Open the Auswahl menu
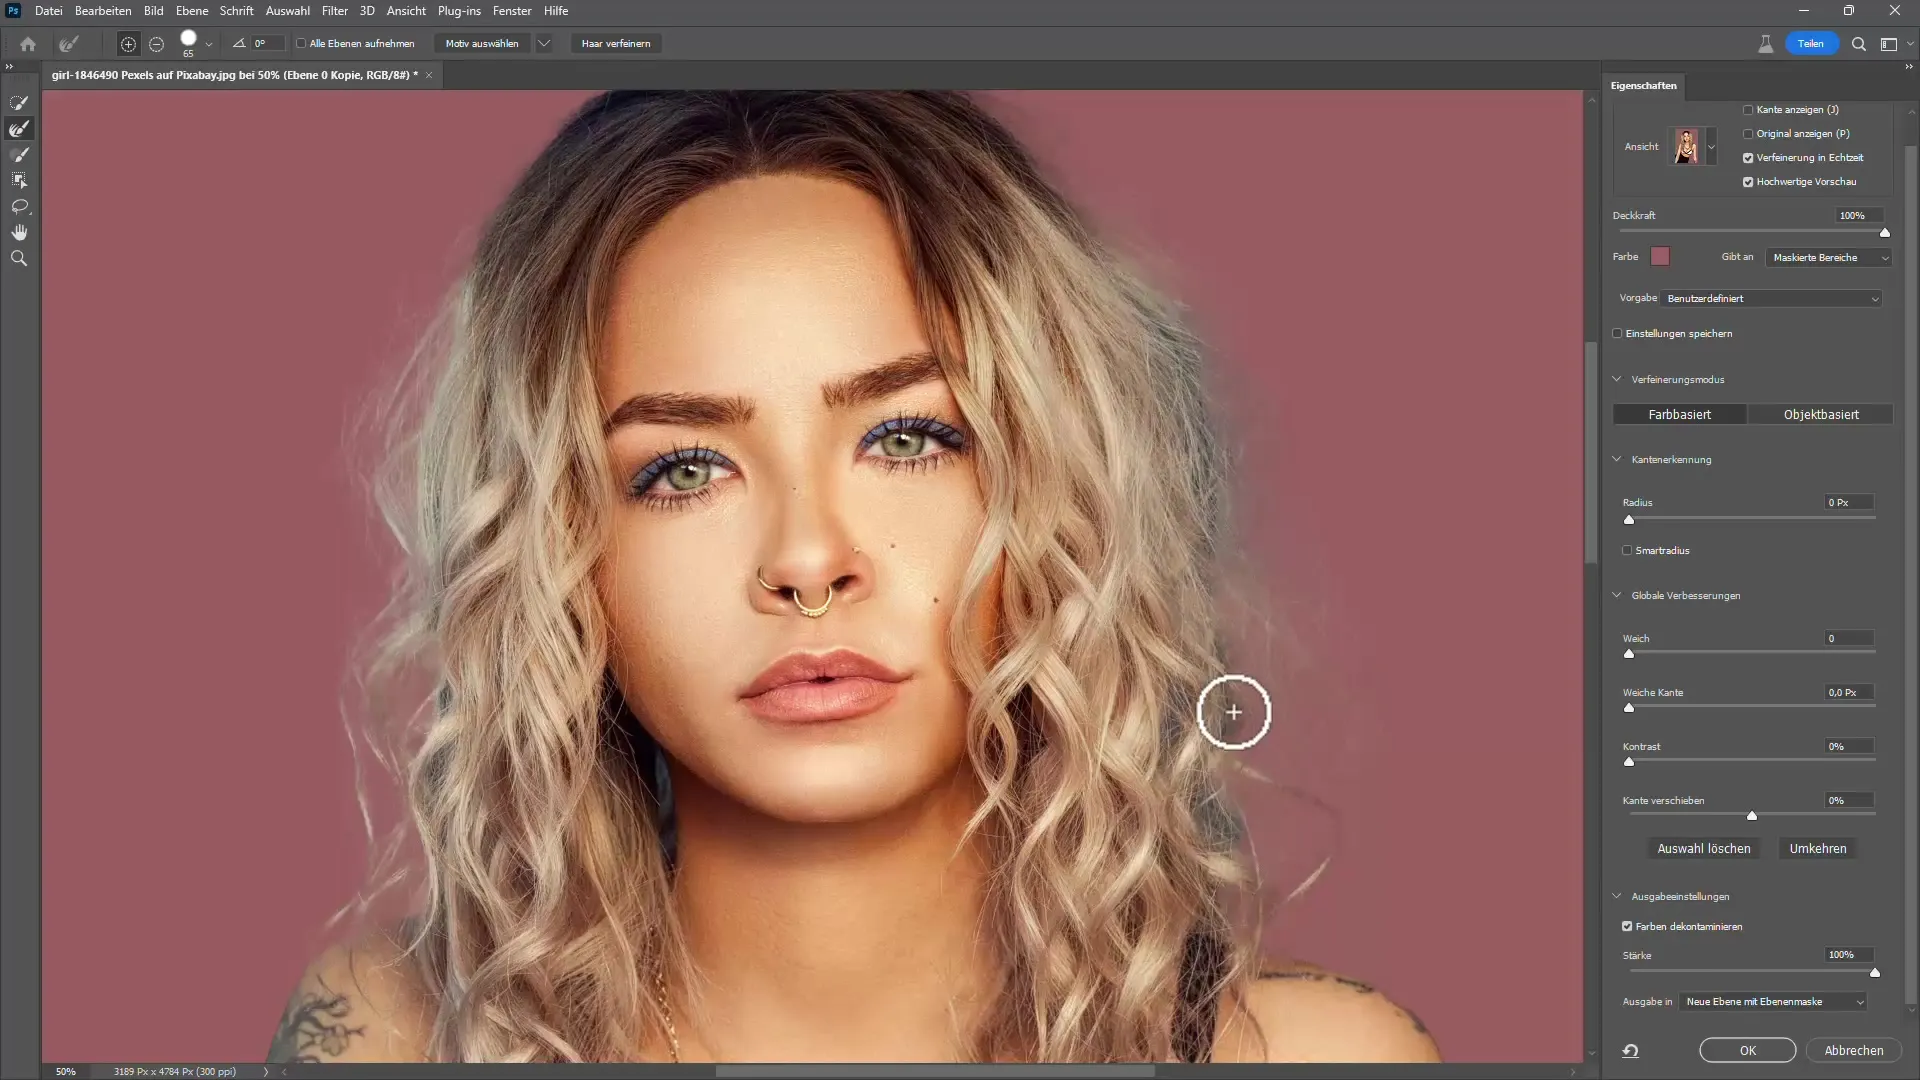 287,11
